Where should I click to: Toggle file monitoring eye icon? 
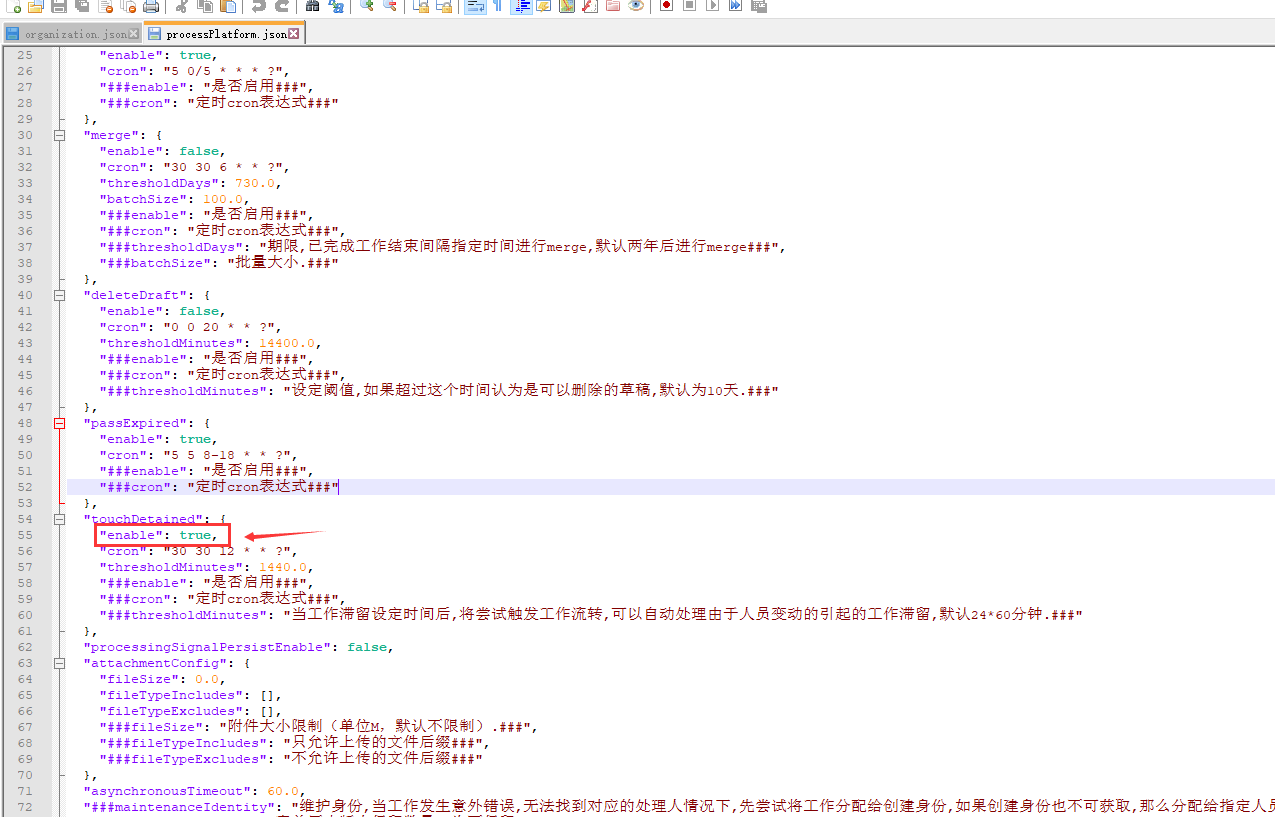(x=636, y=6)
